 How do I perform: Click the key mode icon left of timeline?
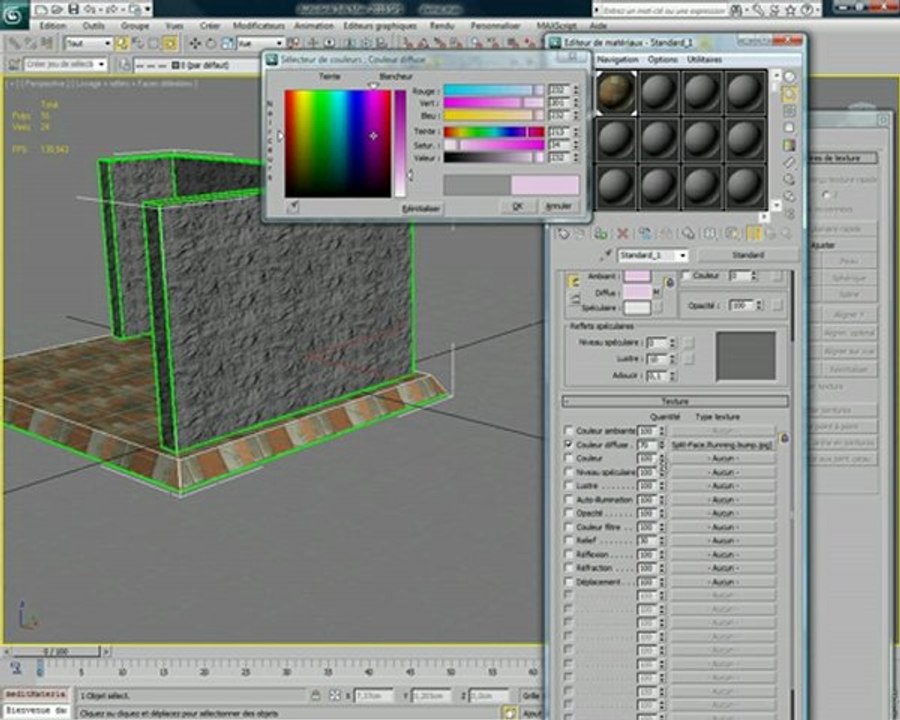pos(16,668)
